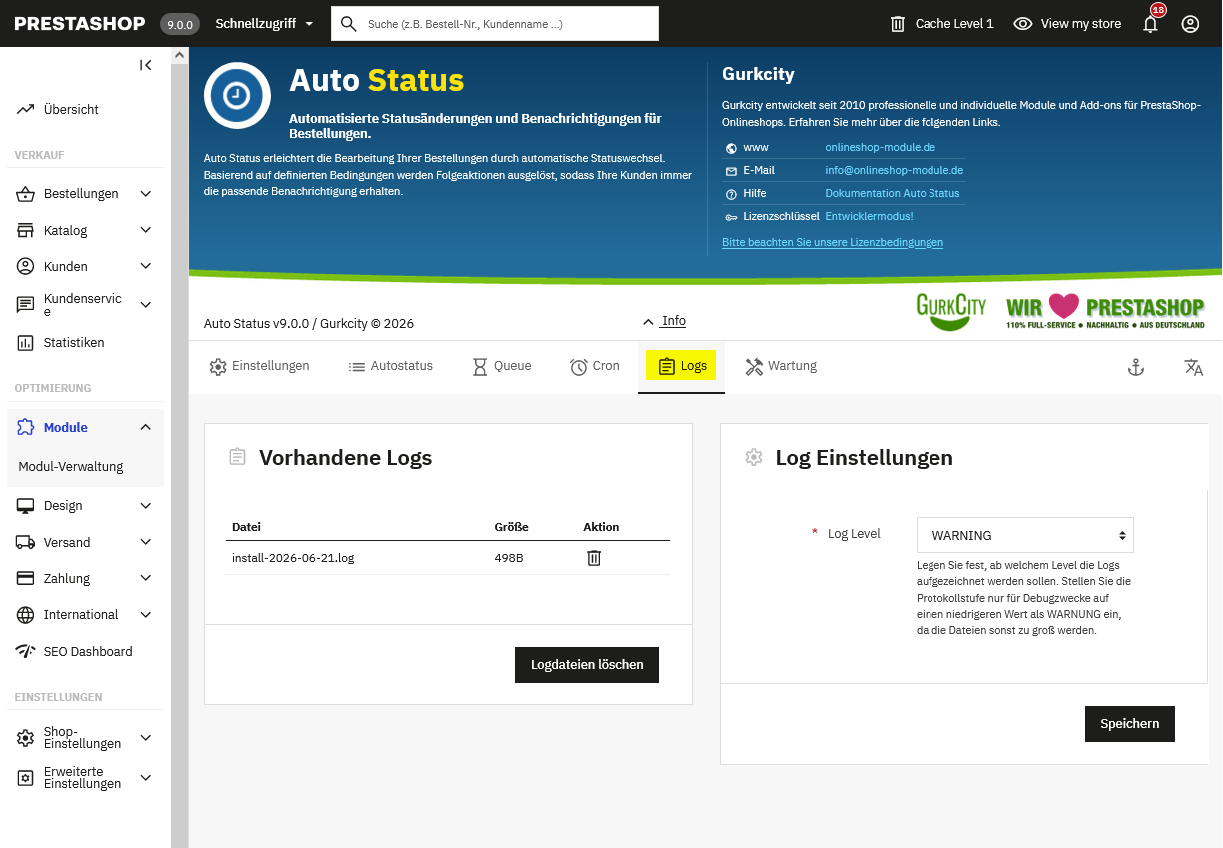Open the onlineshop-module.de website link
The image size is (1223, 848).
click(x=880, y=147)
